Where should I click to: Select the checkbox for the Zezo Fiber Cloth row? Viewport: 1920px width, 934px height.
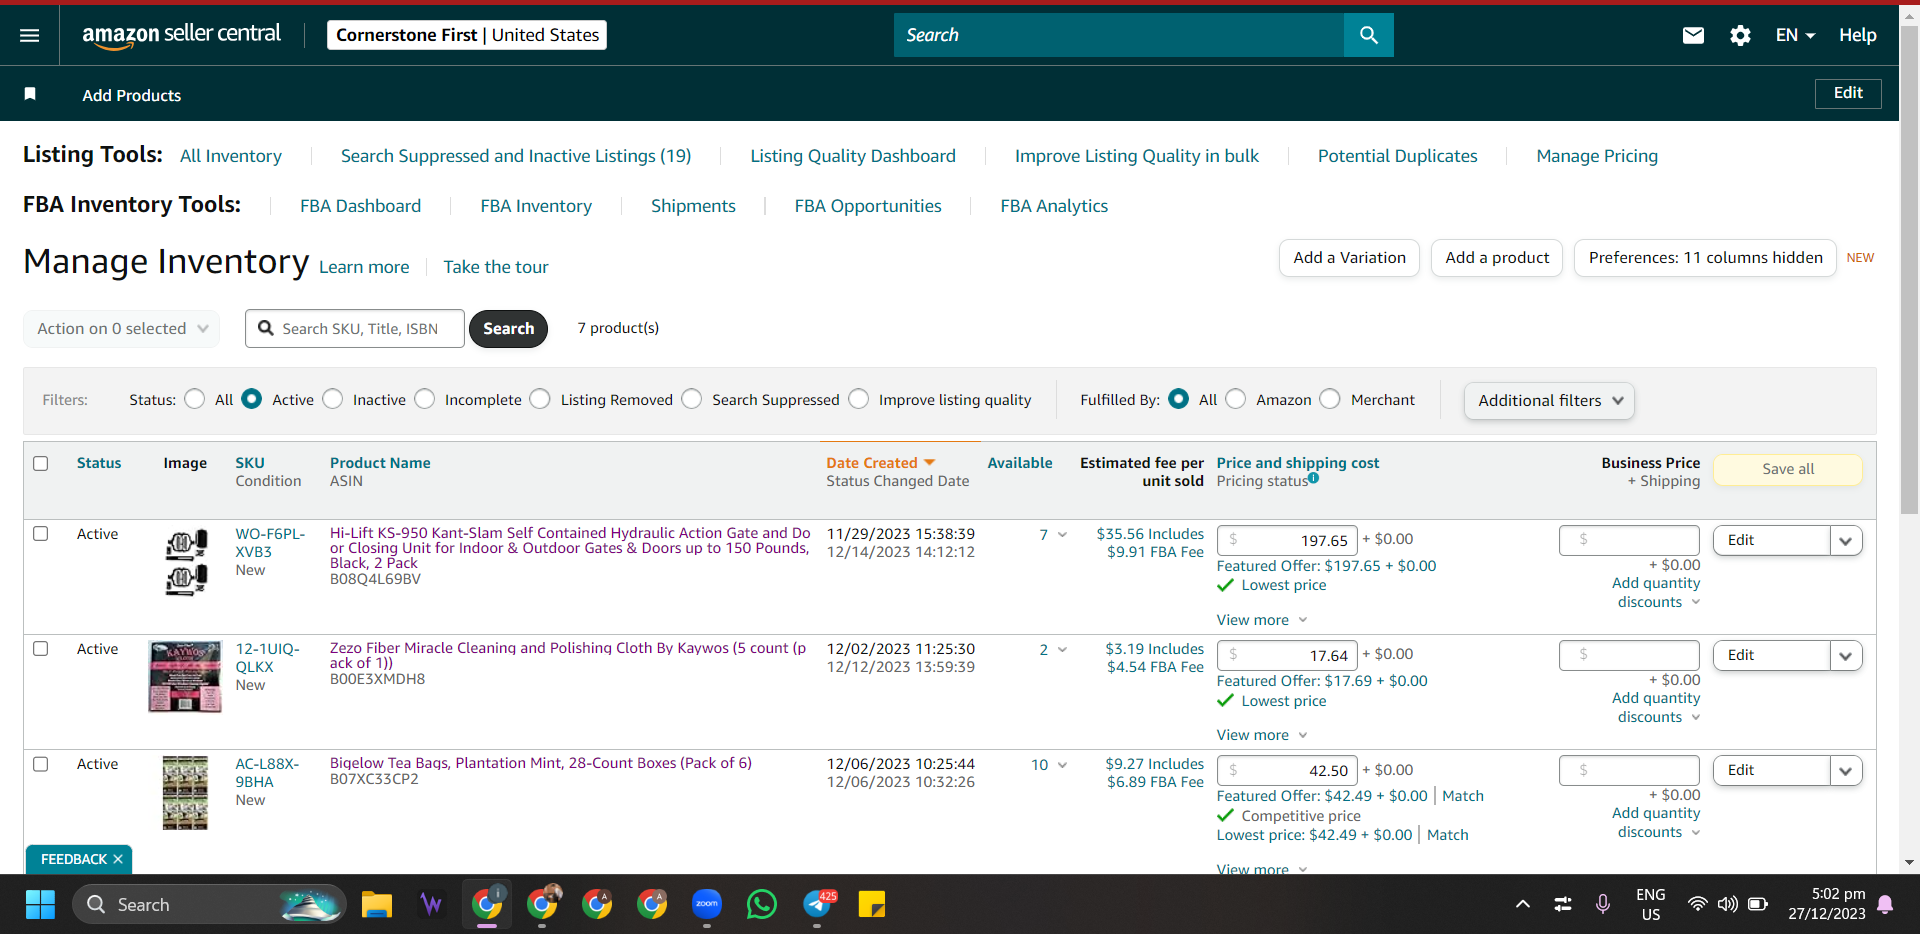click(x=41, y=649)
